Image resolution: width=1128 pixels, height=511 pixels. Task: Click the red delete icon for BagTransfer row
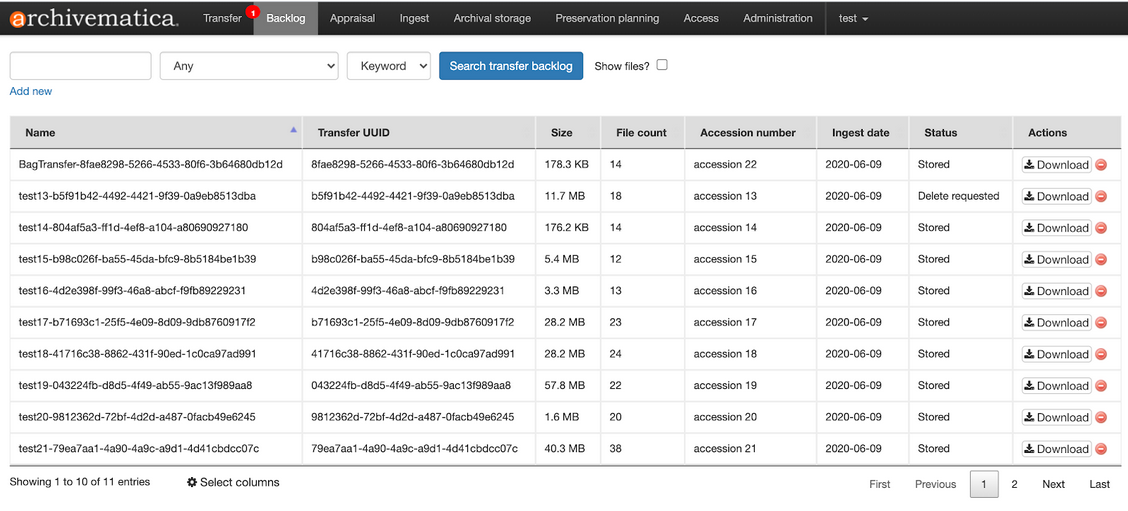pyautogui.click(x=1101, y=165)
